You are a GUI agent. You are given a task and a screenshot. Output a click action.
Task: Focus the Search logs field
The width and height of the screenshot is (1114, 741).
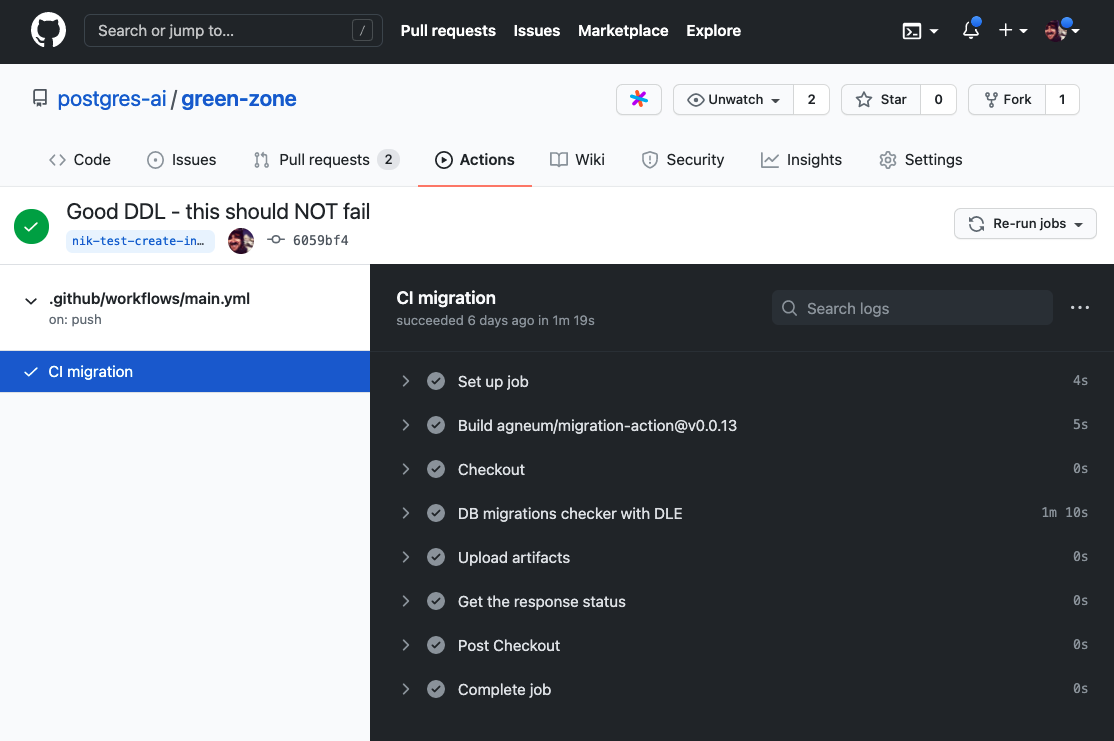pyautogui.click(x=912, y=308)
